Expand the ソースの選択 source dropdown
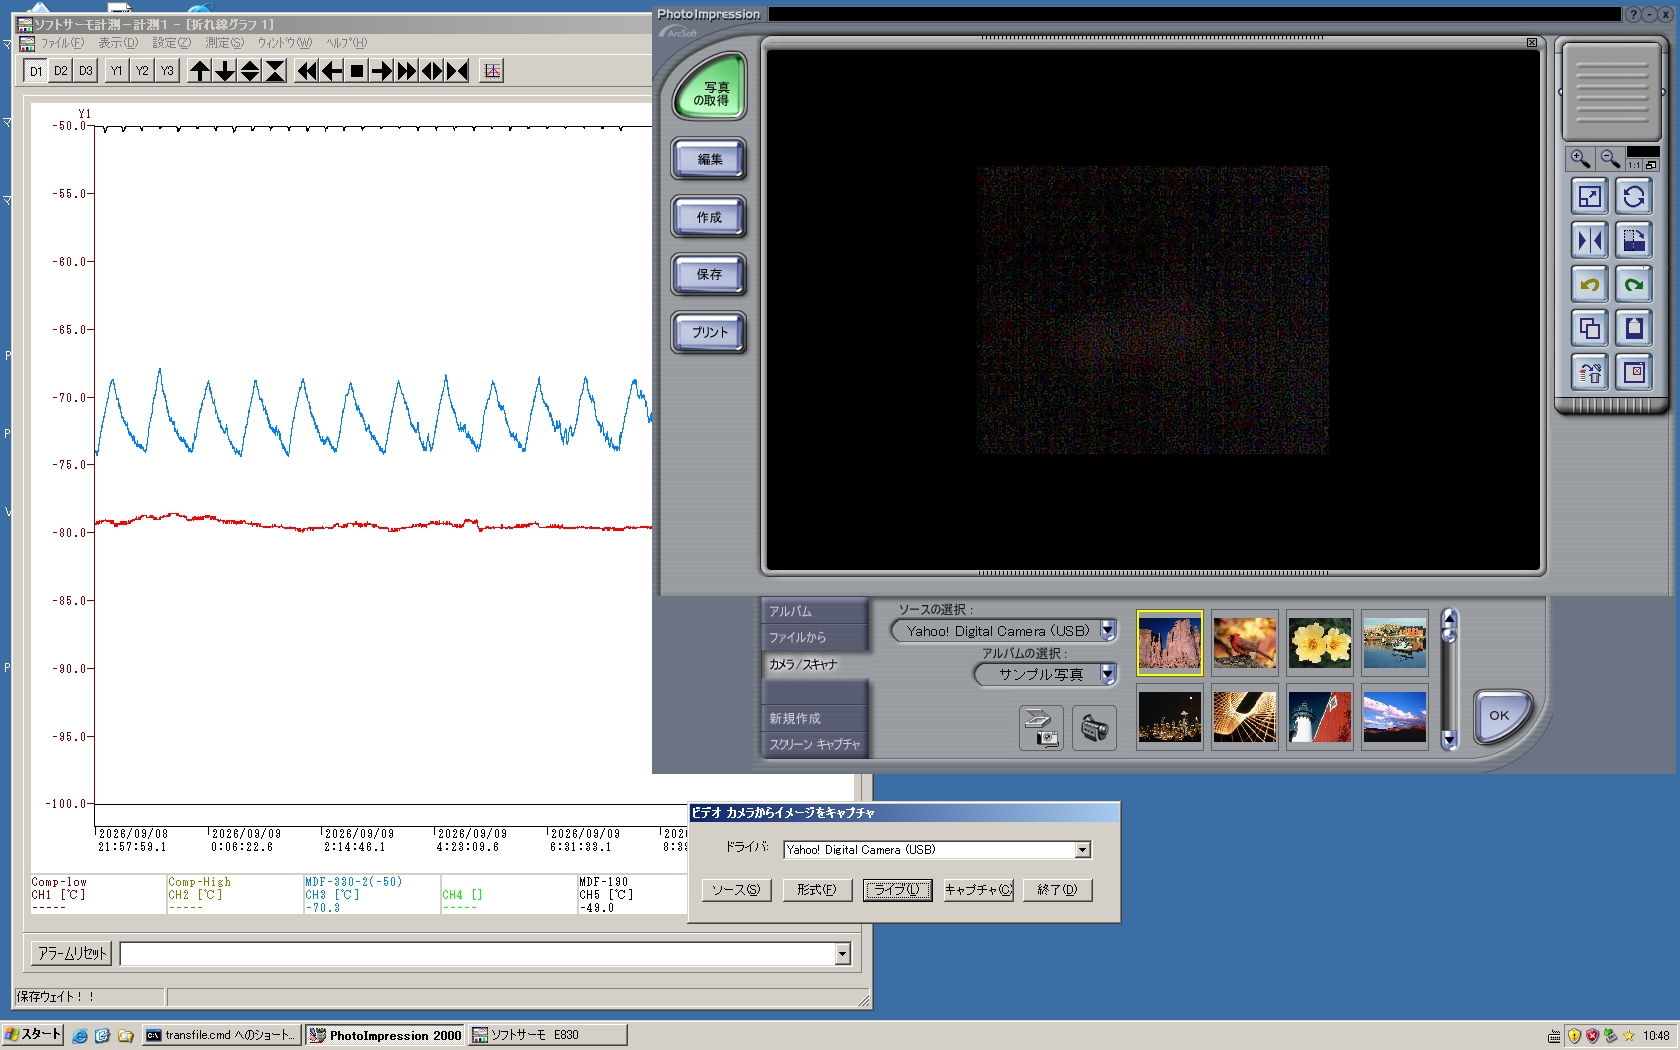Image resolution: width=1680 pixels, height=1050 pixels. (x=1107, y=631)
